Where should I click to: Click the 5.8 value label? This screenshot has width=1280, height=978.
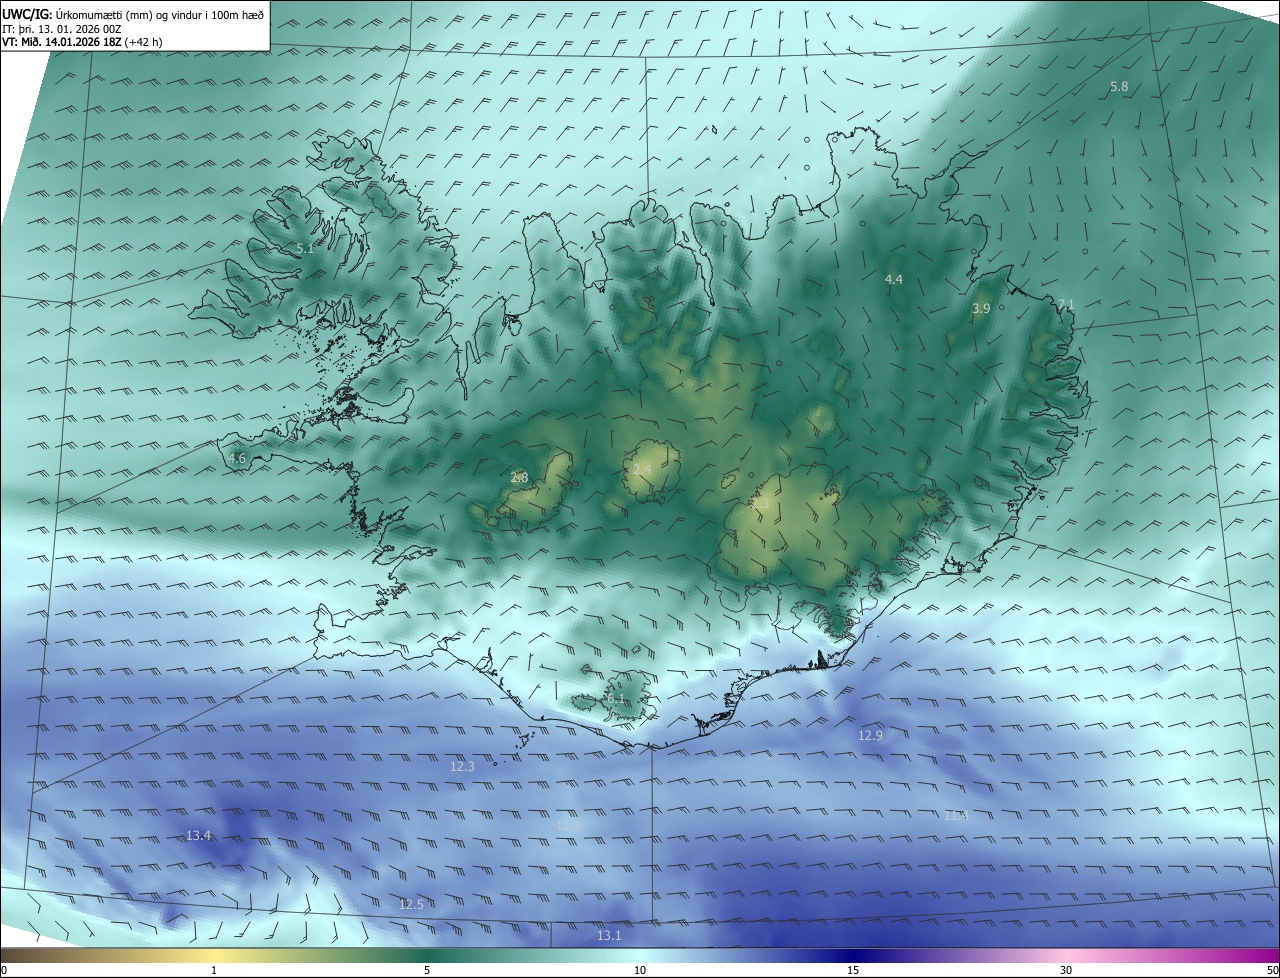[x=1119, y=87]
